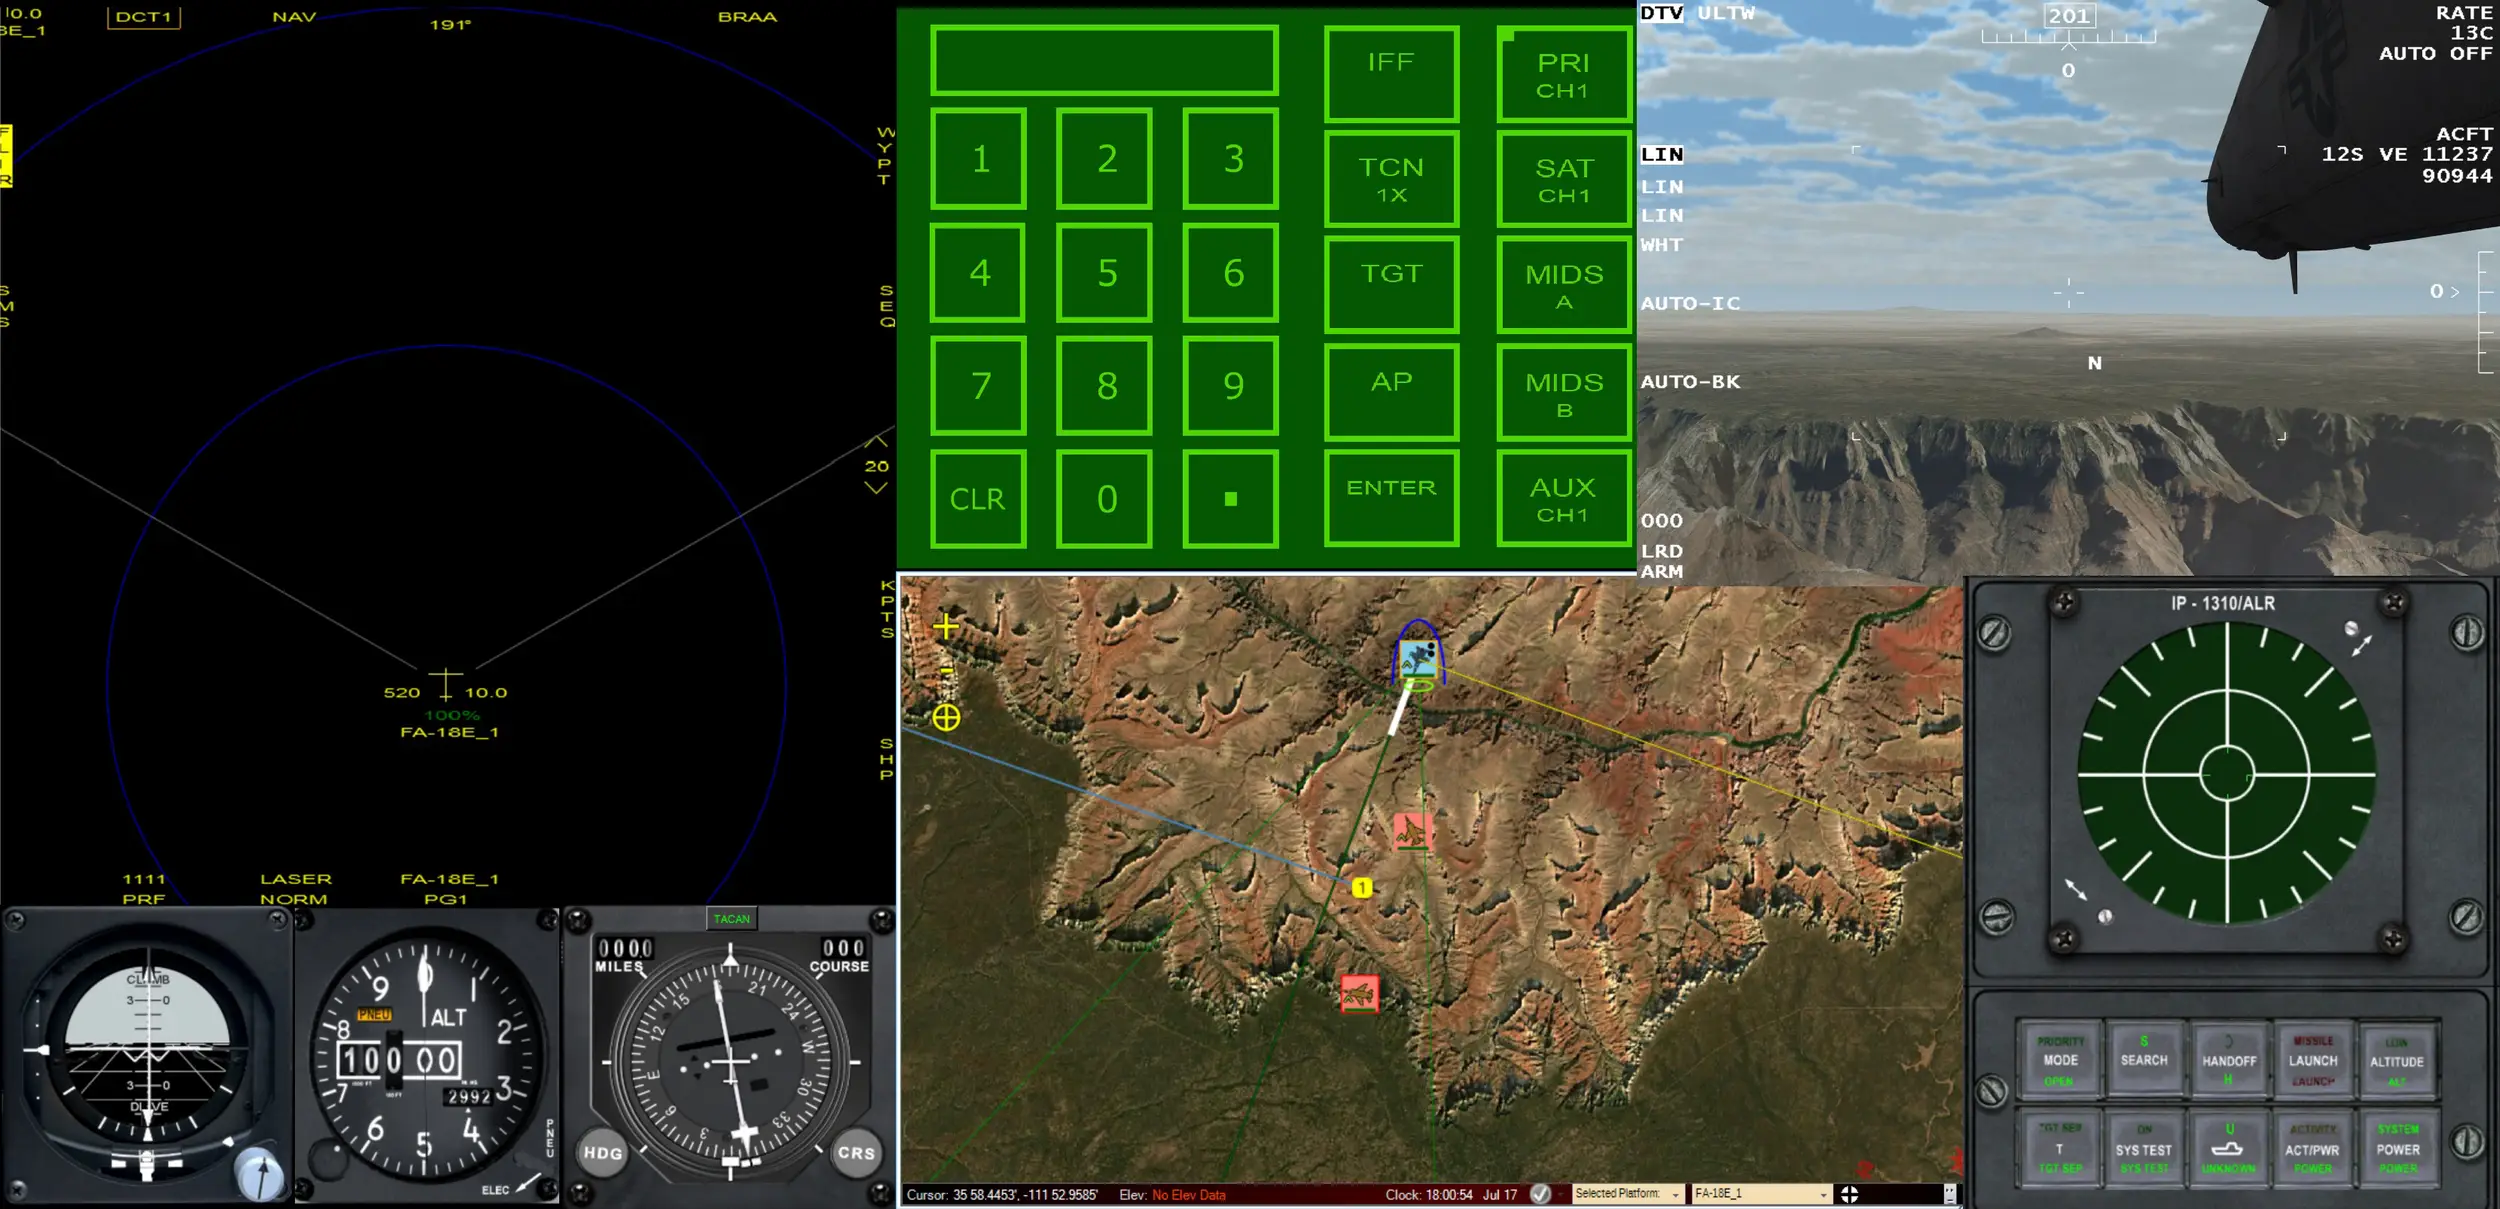Open the Selected Platform dropdown
Screen dimensions: 2500x1209
tap(1675, 1194)
